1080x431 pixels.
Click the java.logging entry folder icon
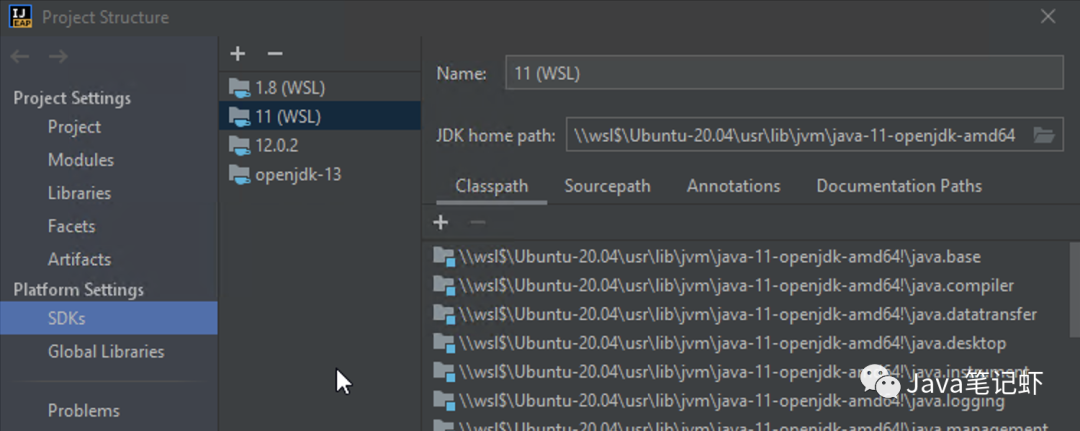444,401
